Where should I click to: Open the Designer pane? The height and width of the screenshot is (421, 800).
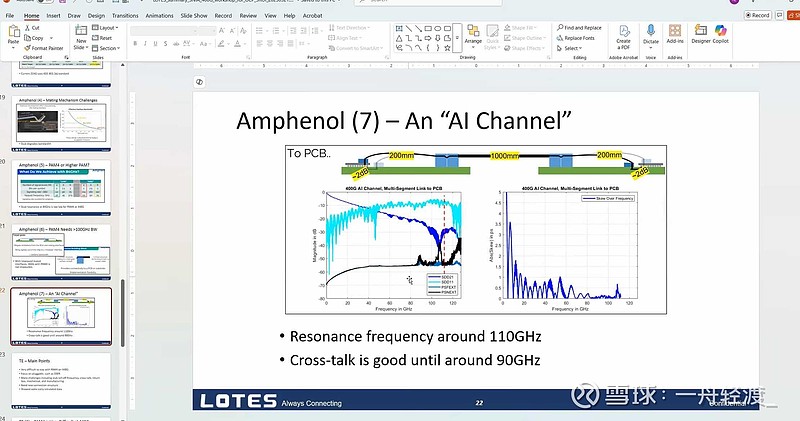click(701, 34)
